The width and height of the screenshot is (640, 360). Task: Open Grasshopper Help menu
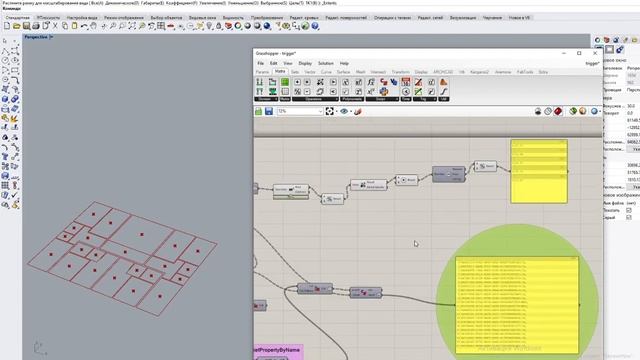coord(344,63)
